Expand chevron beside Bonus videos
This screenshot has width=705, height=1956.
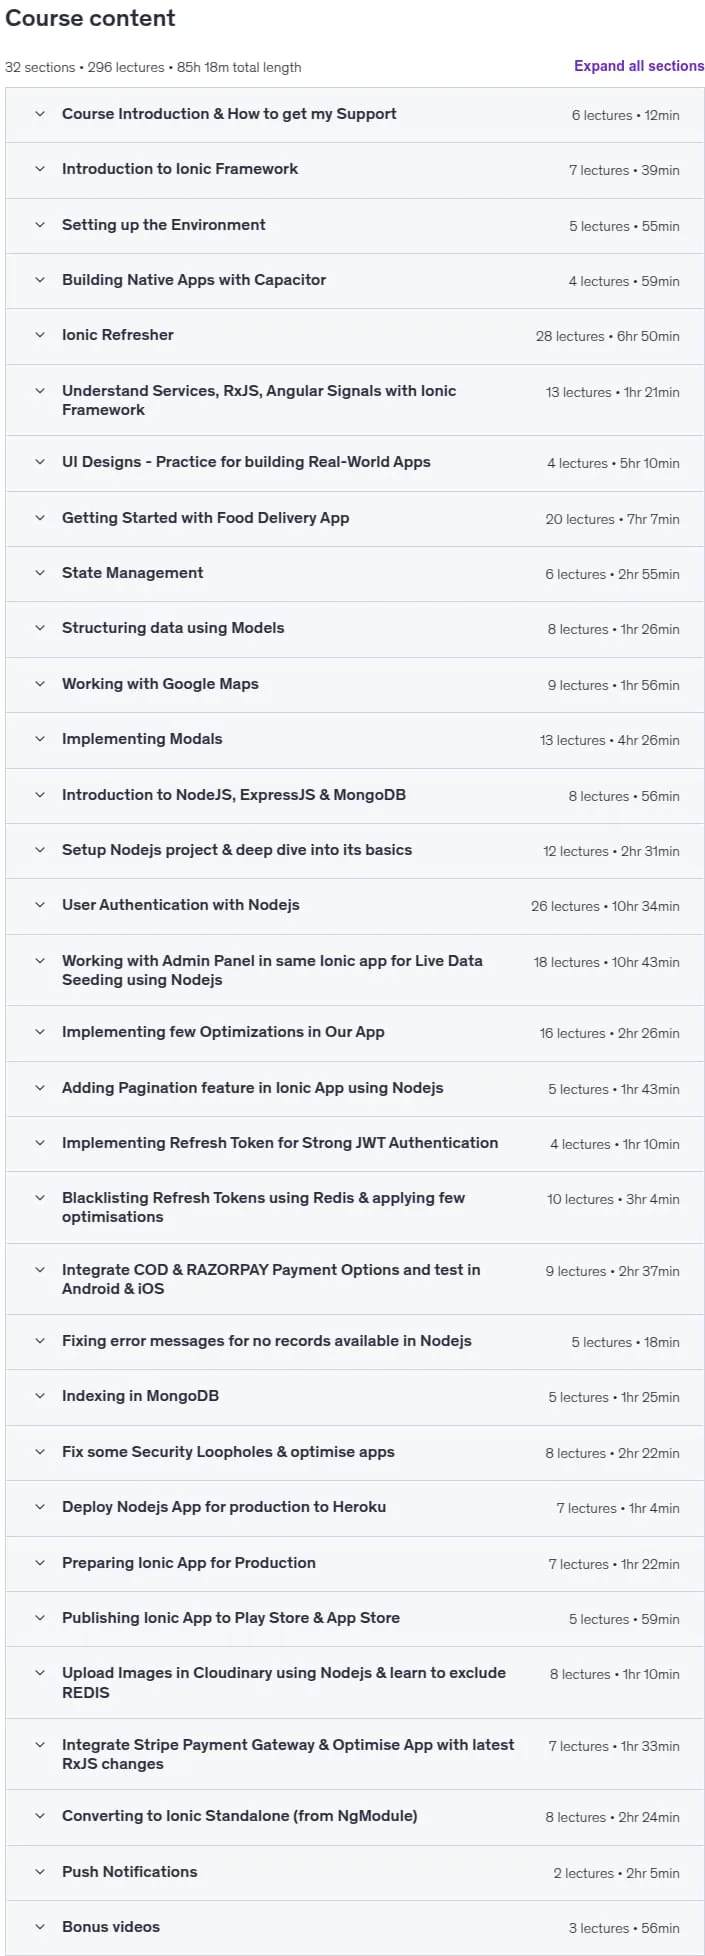pos(40,1927)
